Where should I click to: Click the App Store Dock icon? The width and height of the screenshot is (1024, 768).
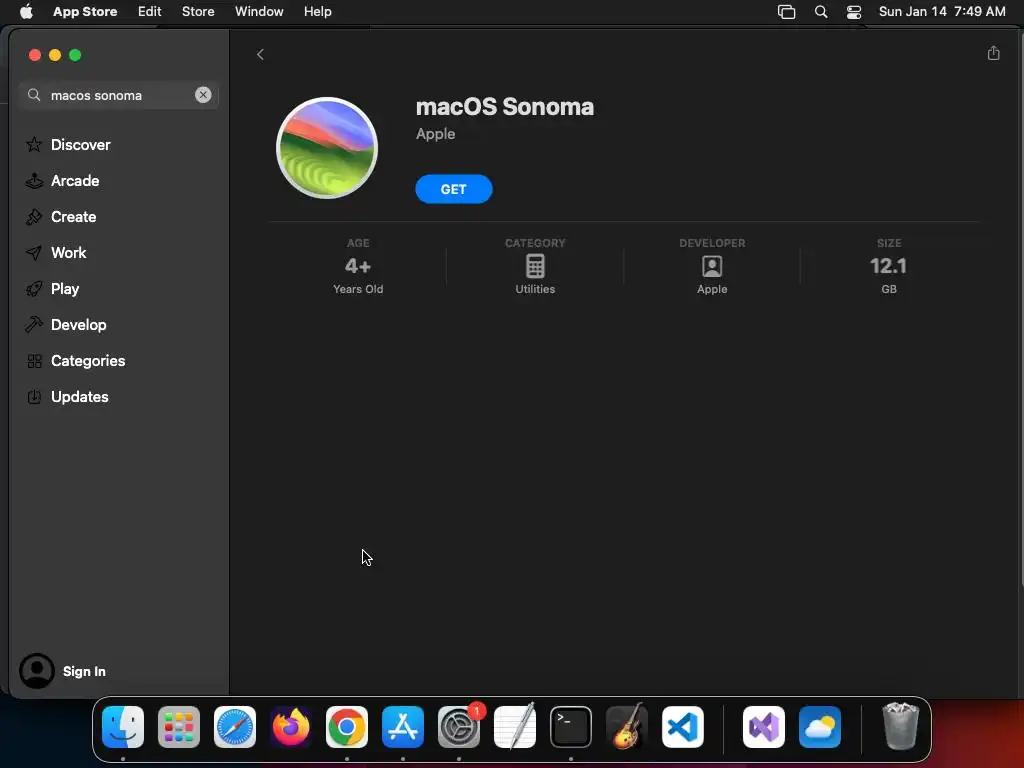click(x=403, y=727)
